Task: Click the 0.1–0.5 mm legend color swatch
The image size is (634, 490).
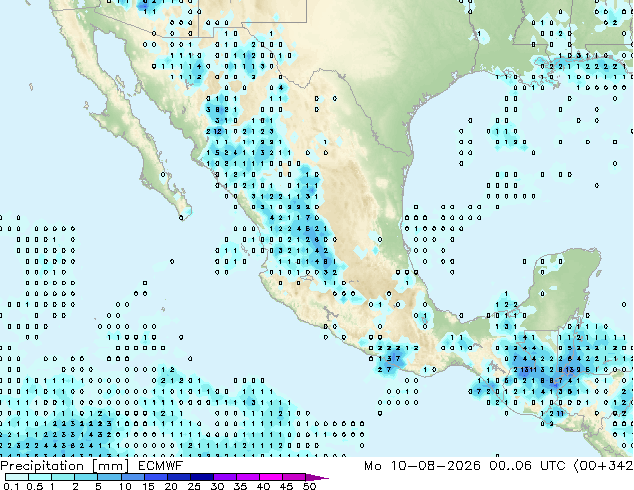Action: pos(17,477)
